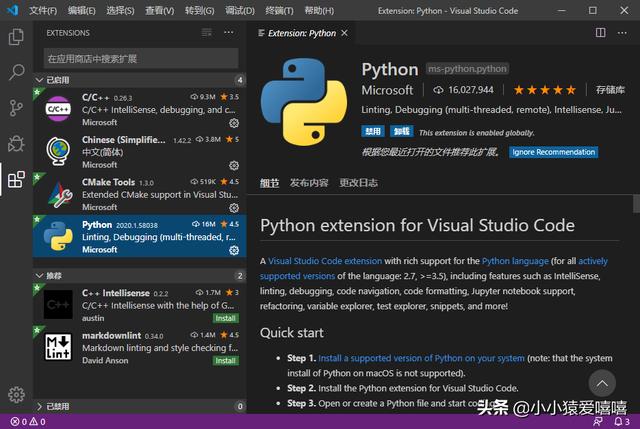Click the extension search input field
640x429 pixels.
[x=141, y=58]
